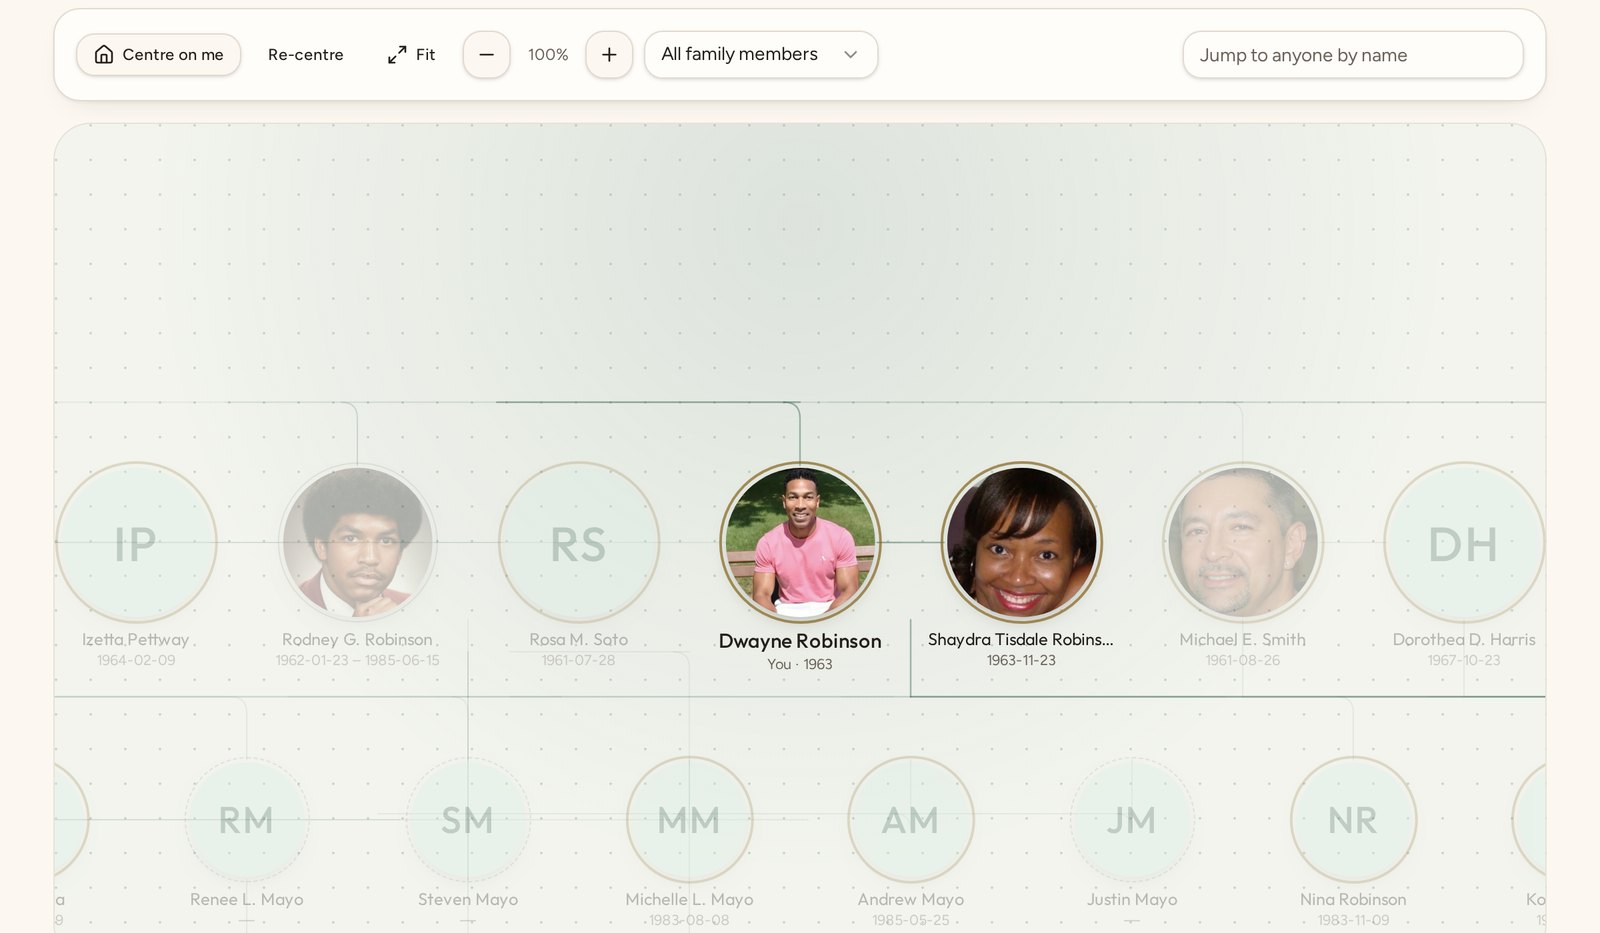This screenshot has height=933, width=1600.
Task: Click the name Nina Robinson
Action: click(1353, 899)
